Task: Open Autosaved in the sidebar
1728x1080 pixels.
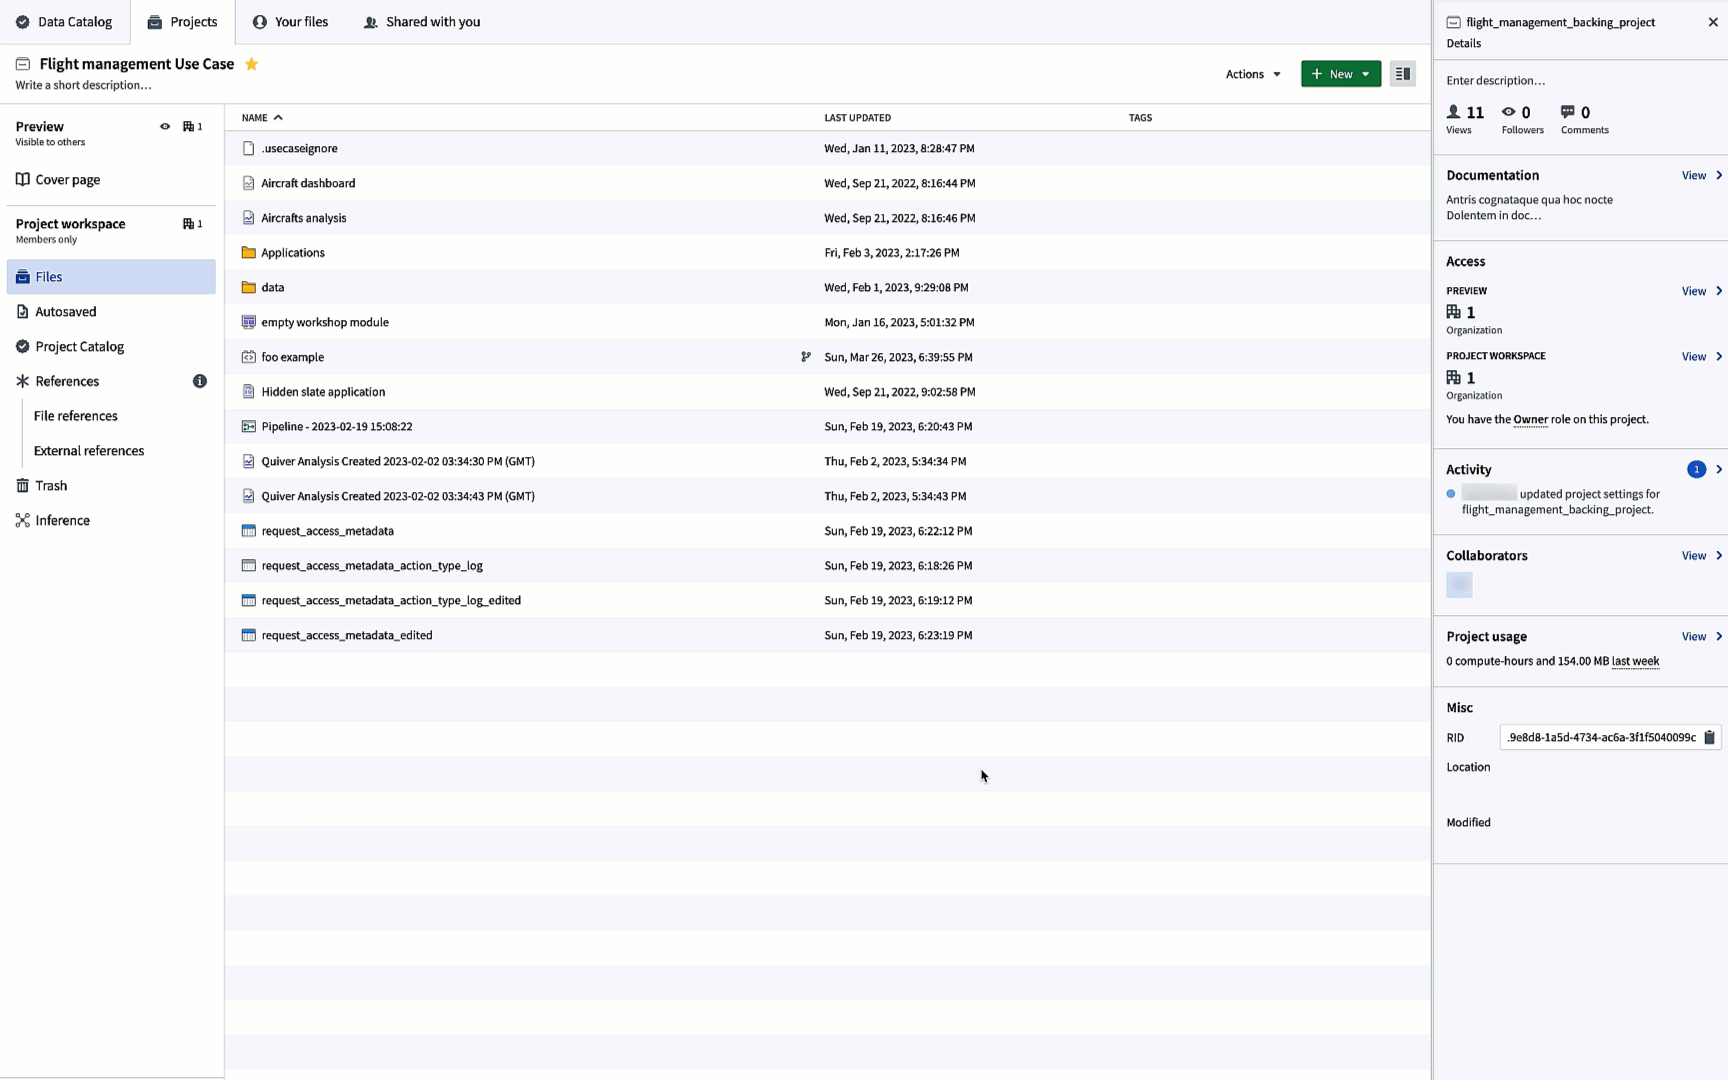Action: coord(111,312)
